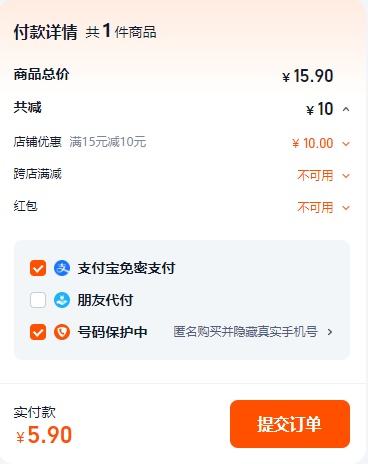Expand 店铺优惠 discount options

346,144
